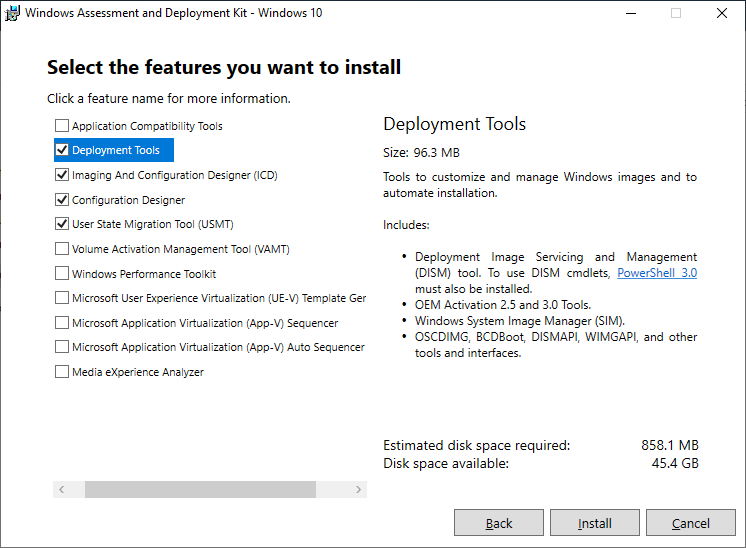Open the PowerShell 3.0 link

657,273
